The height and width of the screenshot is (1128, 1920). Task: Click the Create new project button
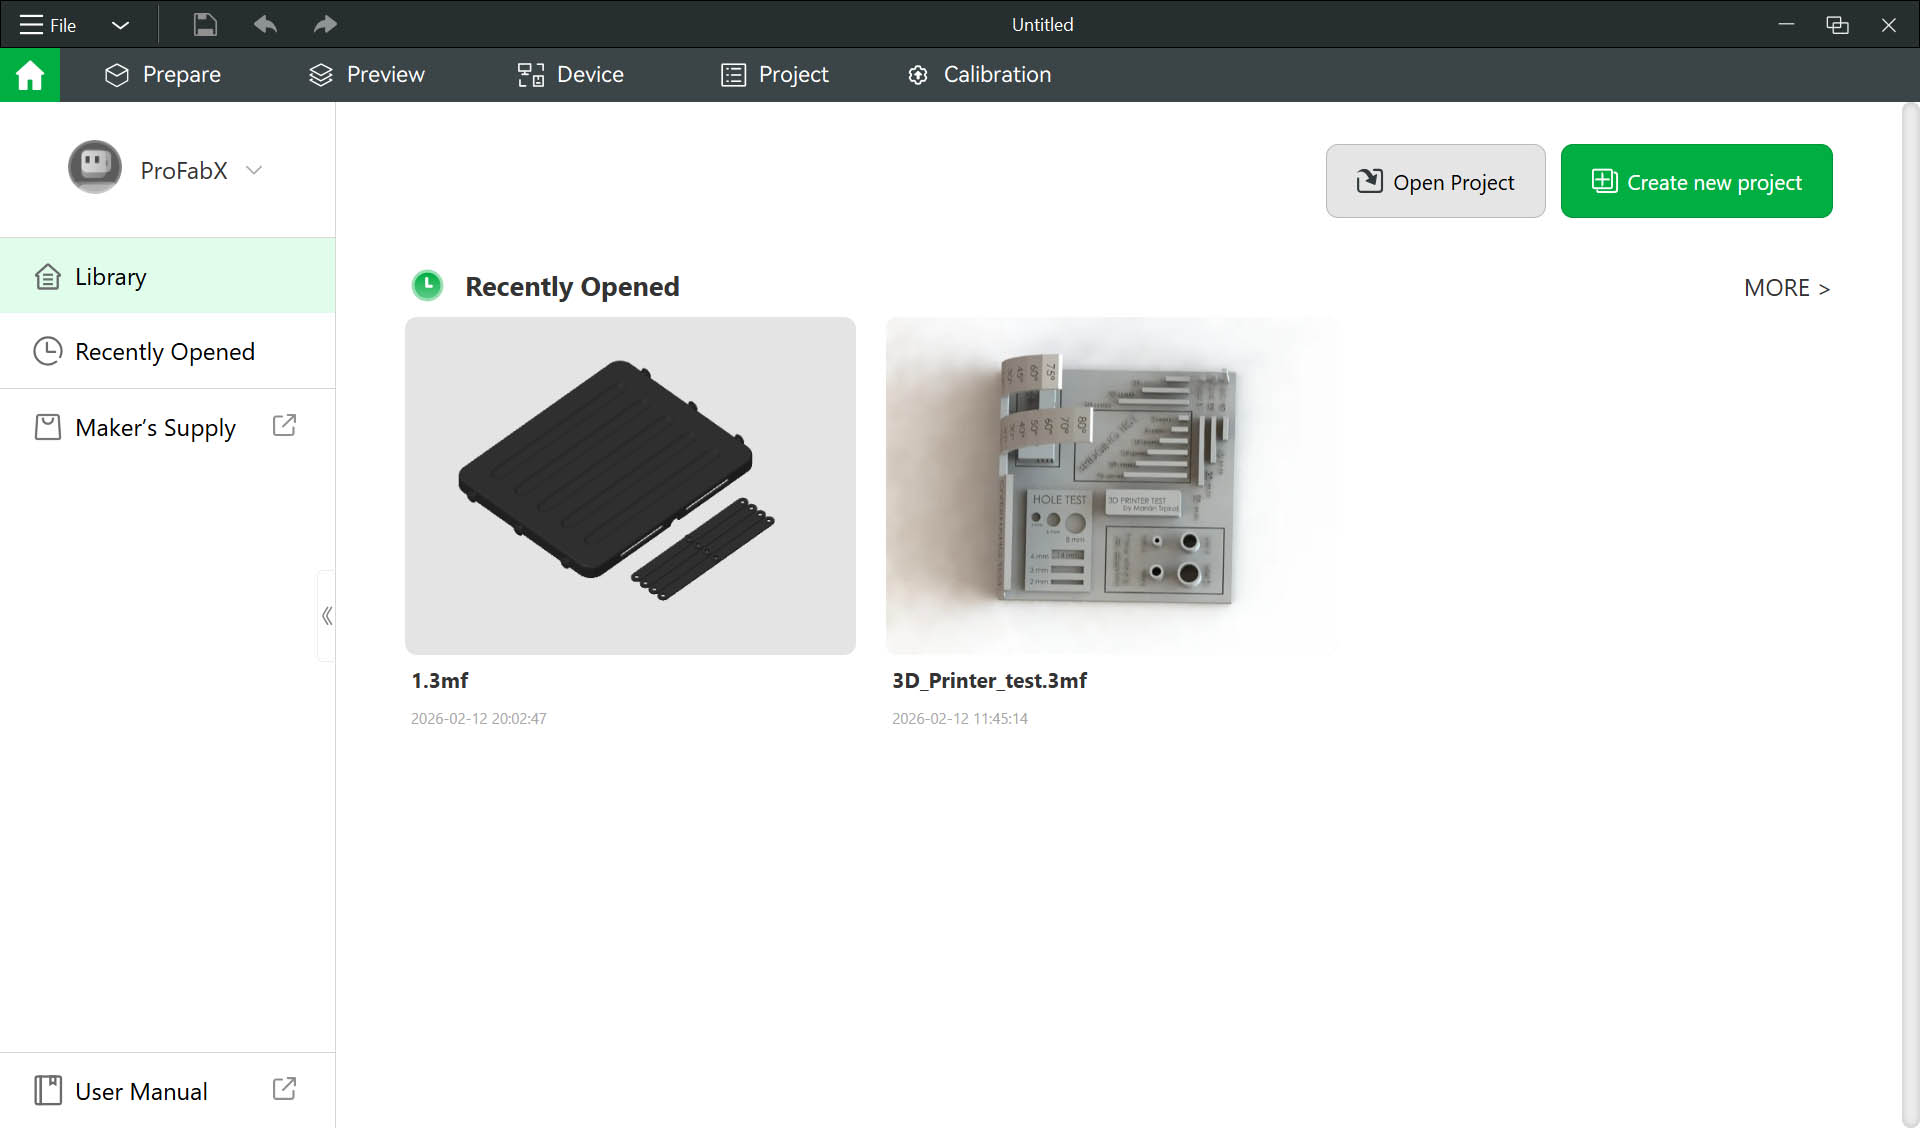pyautogui.click(x=1696, y=181)
